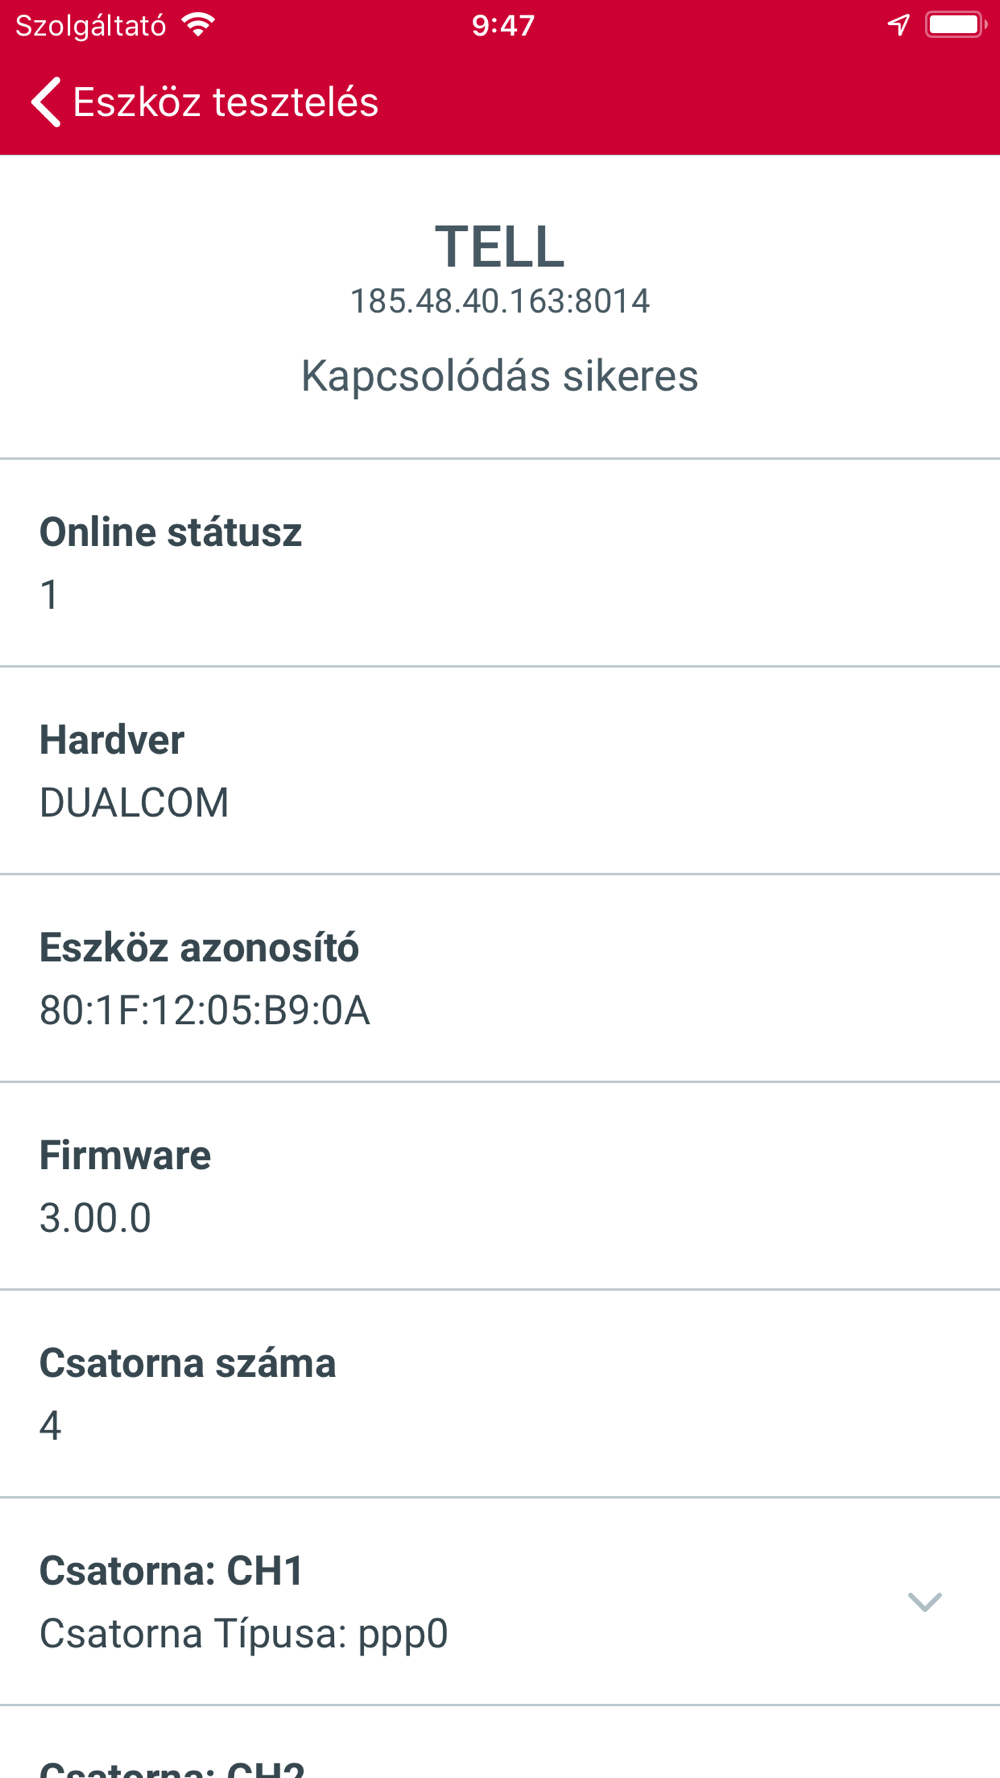Tap the DUALCOM hardware value
The height and width of the screenshot is (1778, 1000).
(134, 803)
